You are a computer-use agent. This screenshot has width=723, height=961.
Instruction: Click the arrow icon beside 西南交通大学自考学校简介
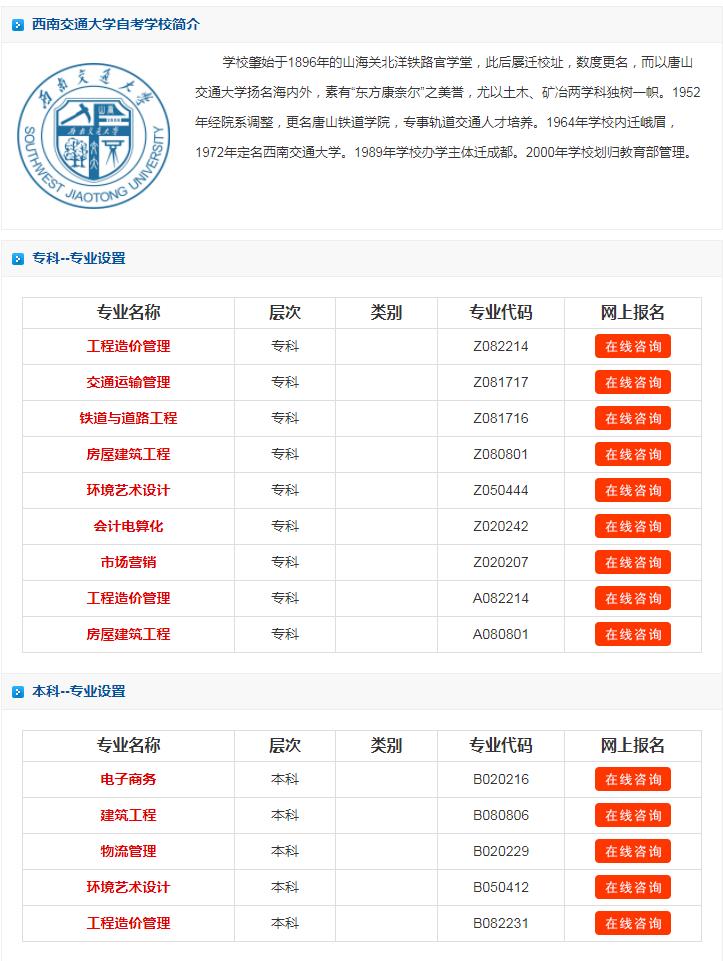[x=18, y=25]
